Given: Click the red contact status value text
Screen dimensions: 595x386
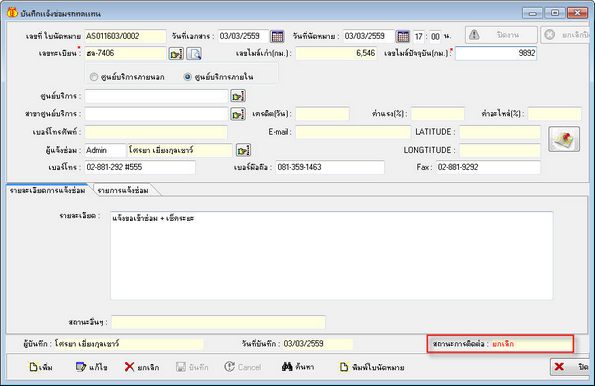Looking at the screenshot, I should [503, 344].
